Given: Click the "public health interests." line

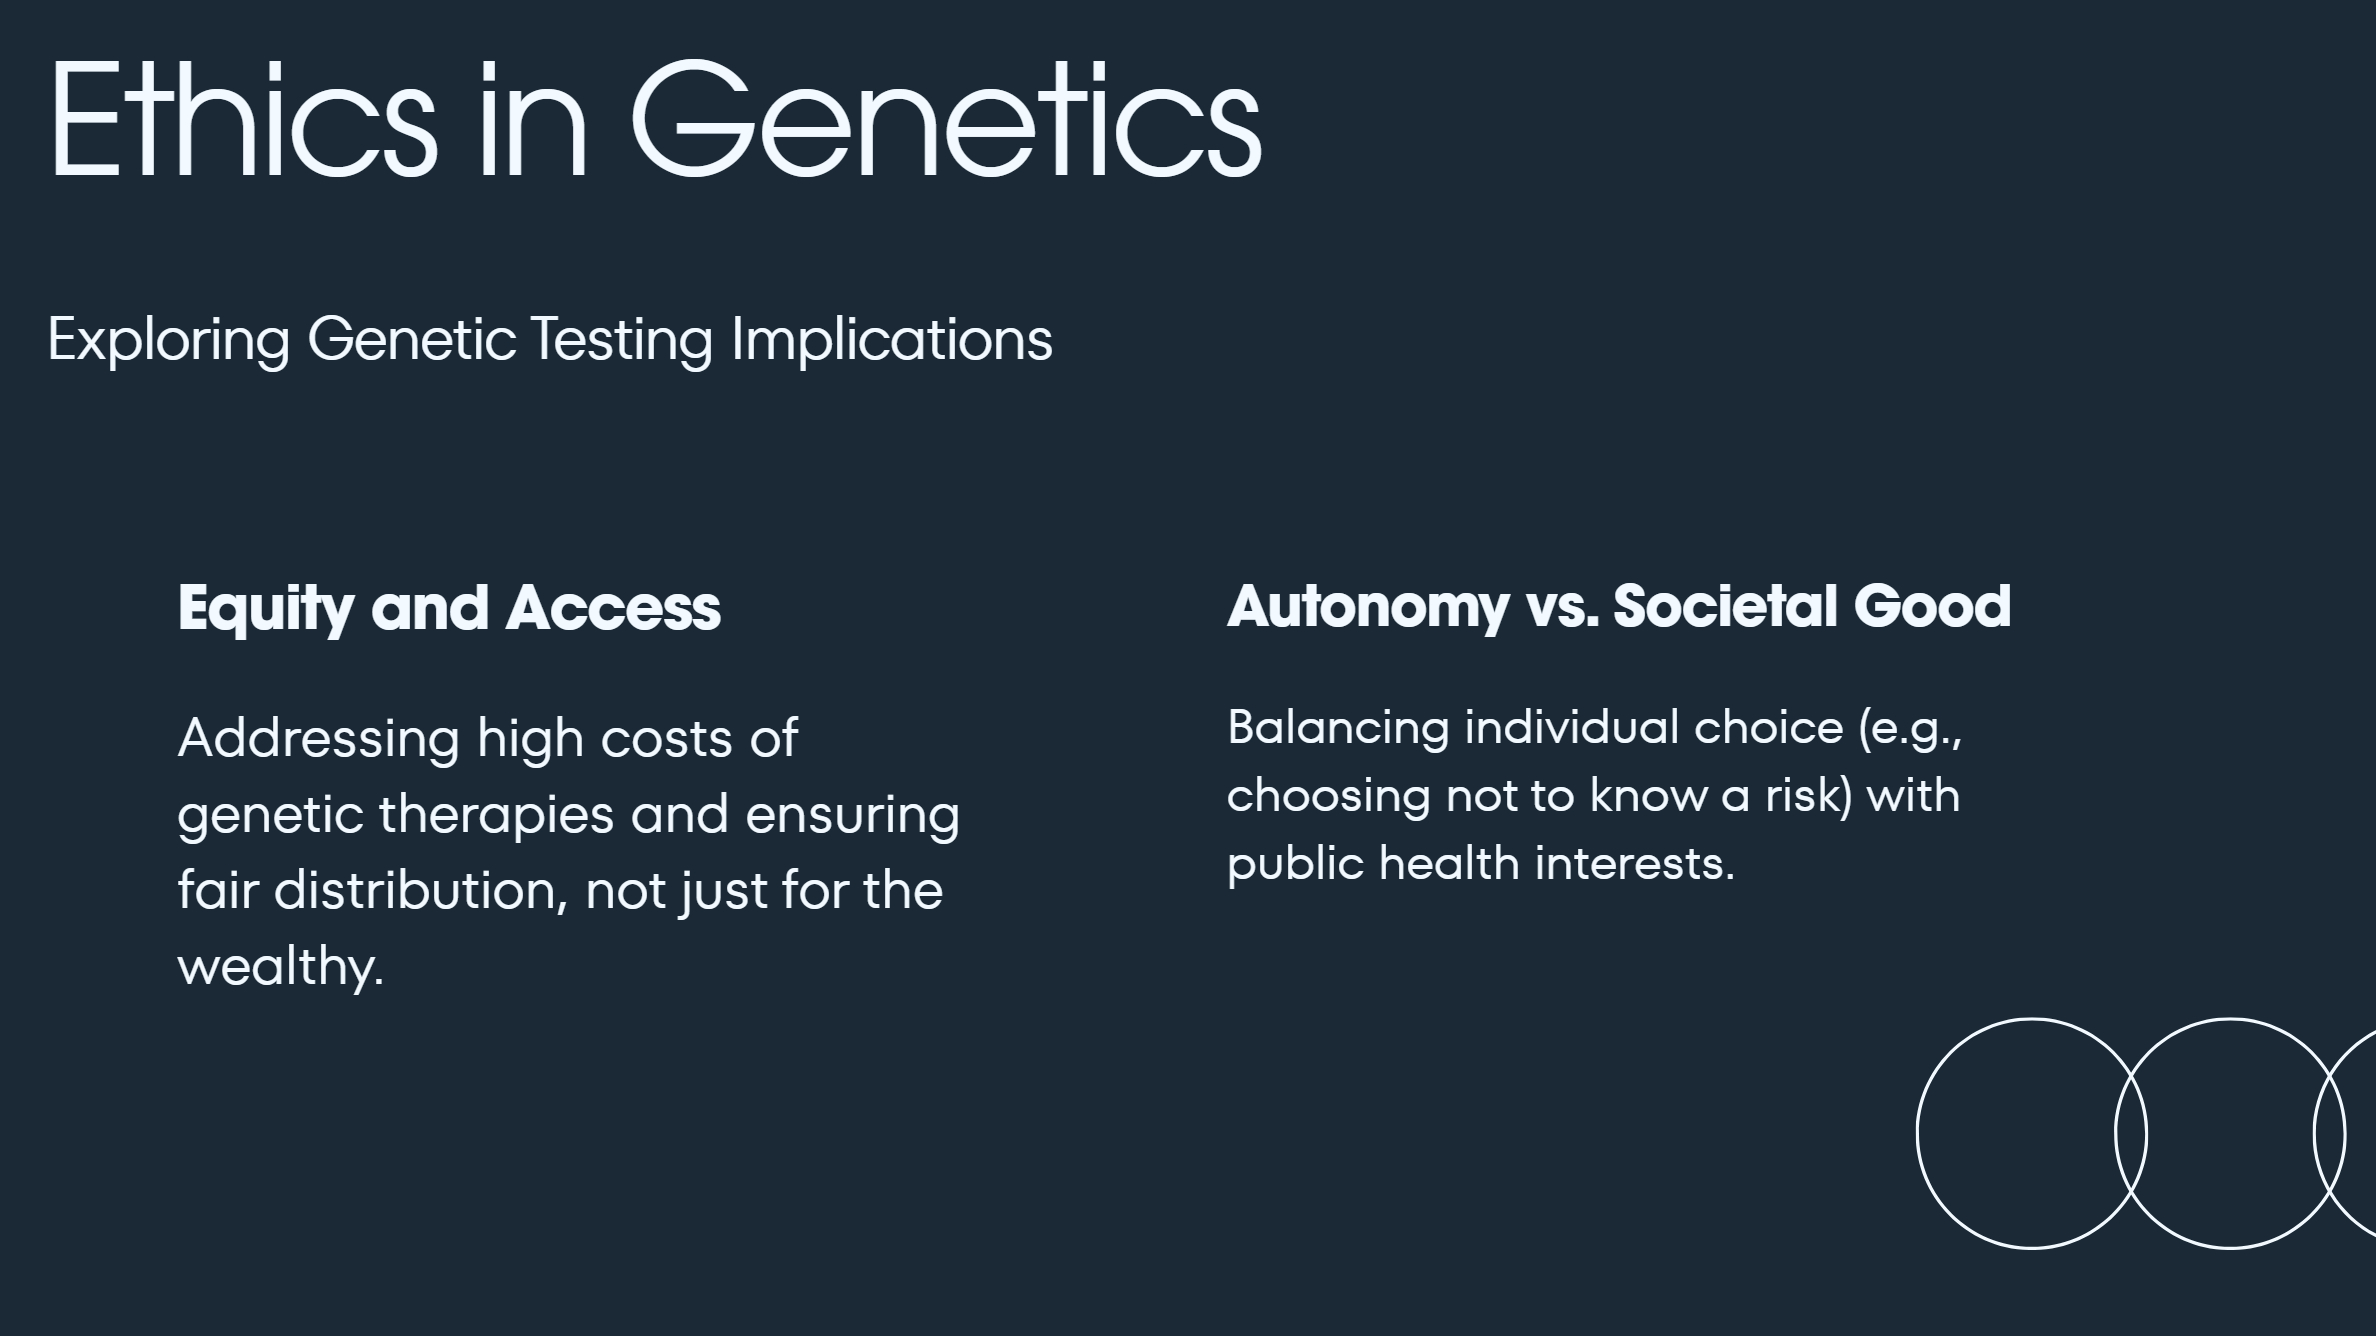Looking at the screenshot, I should 1480,863.
